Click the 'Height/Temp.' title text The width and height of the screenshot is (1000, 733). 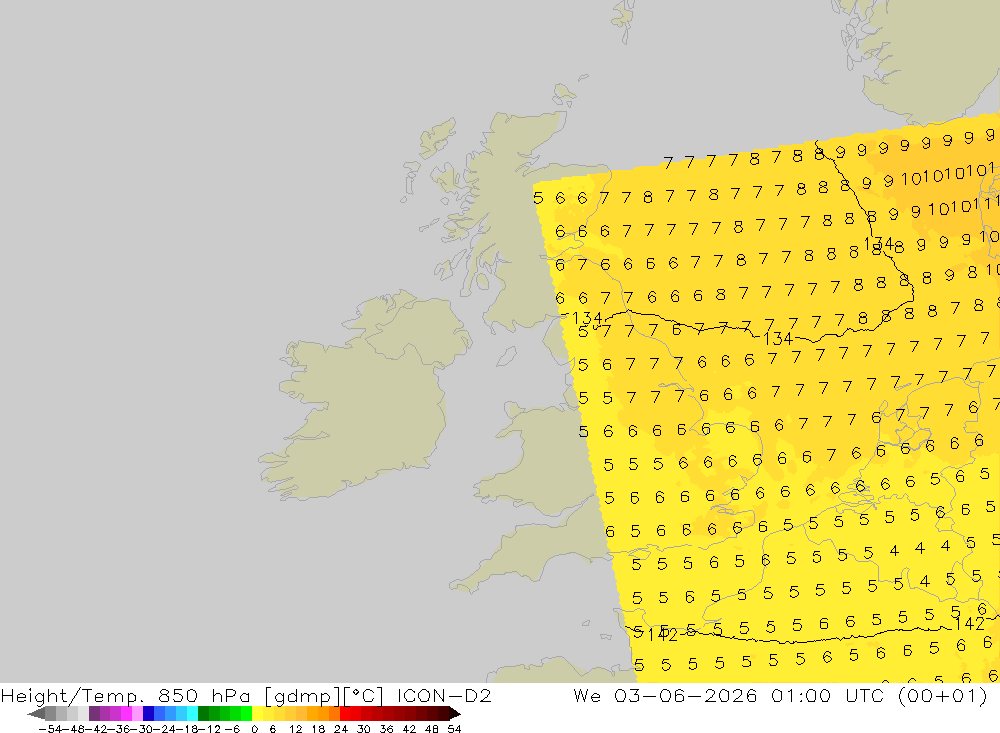pyautogui.click(x=72, y=695)
